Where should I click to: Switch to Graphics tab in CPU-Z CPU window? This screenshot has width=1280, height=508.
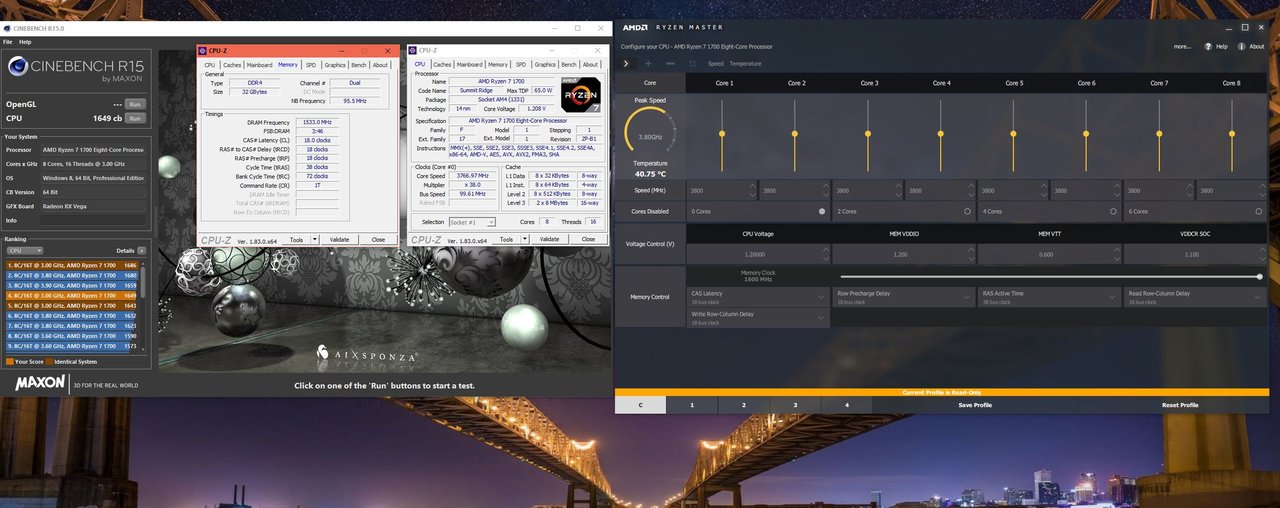pos(545,64)
